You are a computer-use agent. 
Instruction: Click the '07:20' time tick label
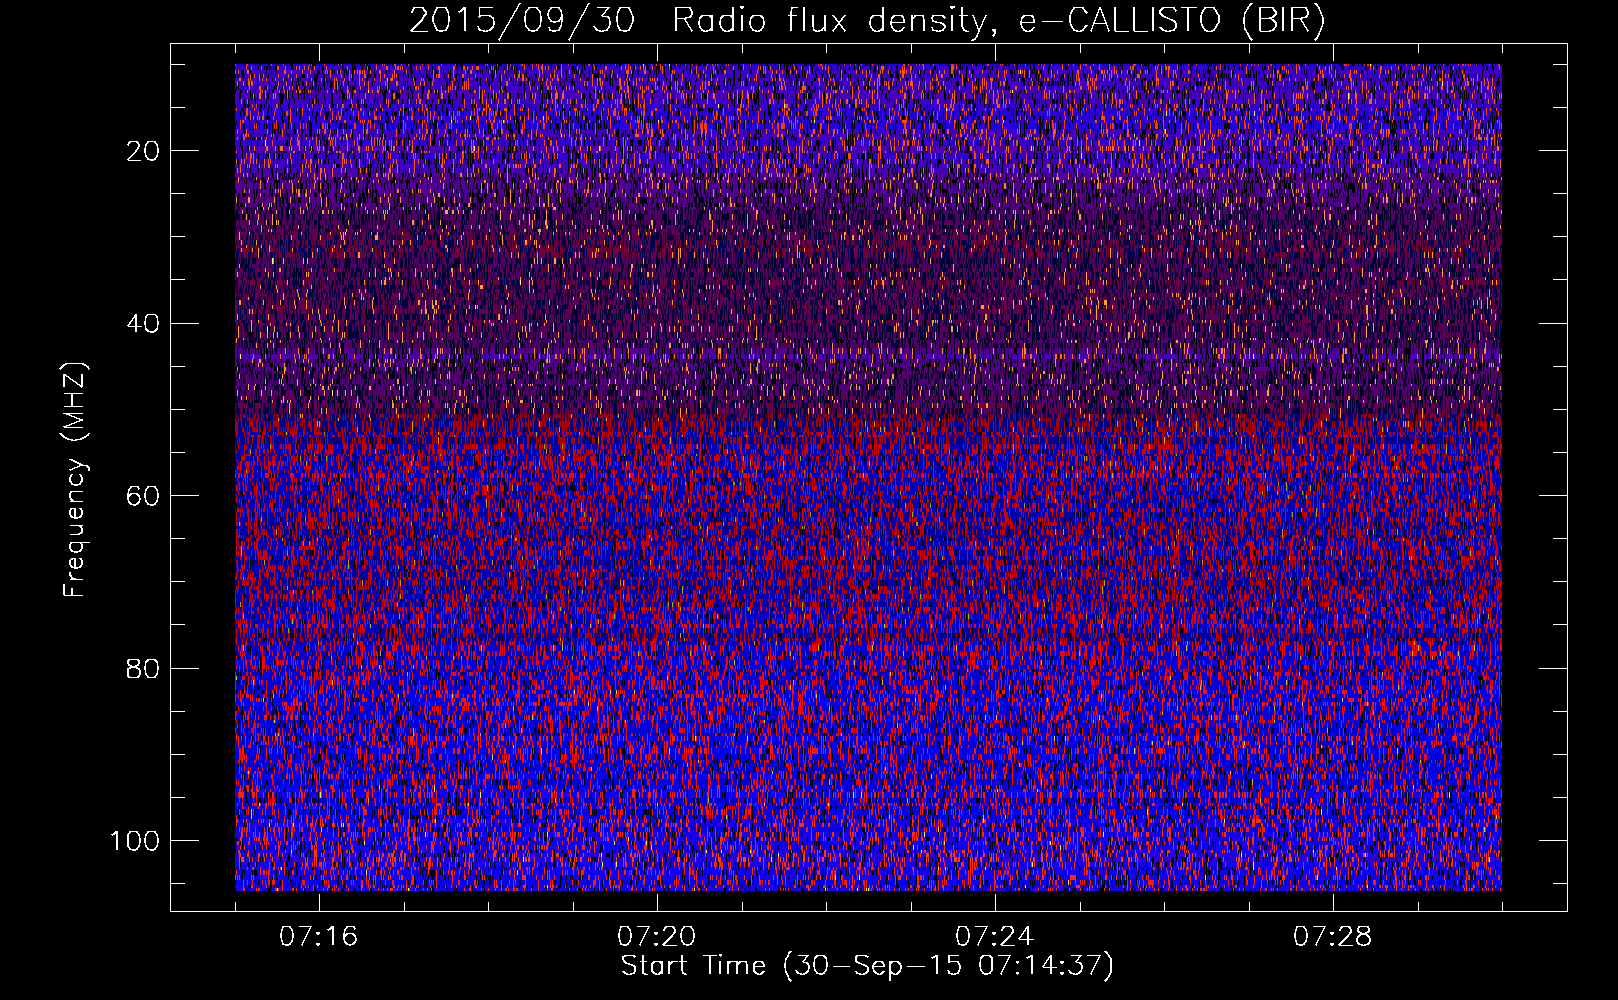coord(656,937)
